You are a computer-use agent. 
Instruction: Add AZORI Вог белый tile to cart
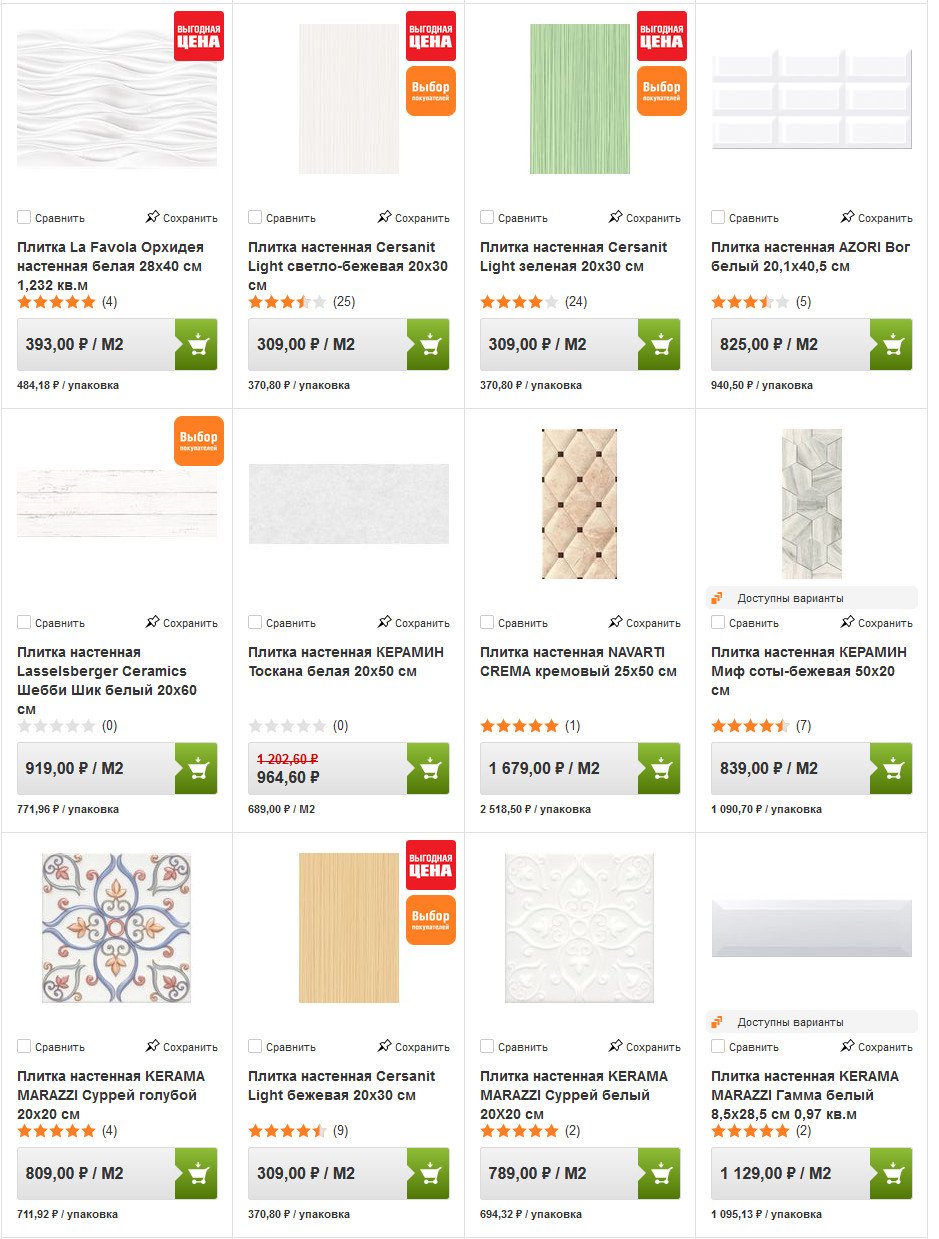click(x=890, y=345)
